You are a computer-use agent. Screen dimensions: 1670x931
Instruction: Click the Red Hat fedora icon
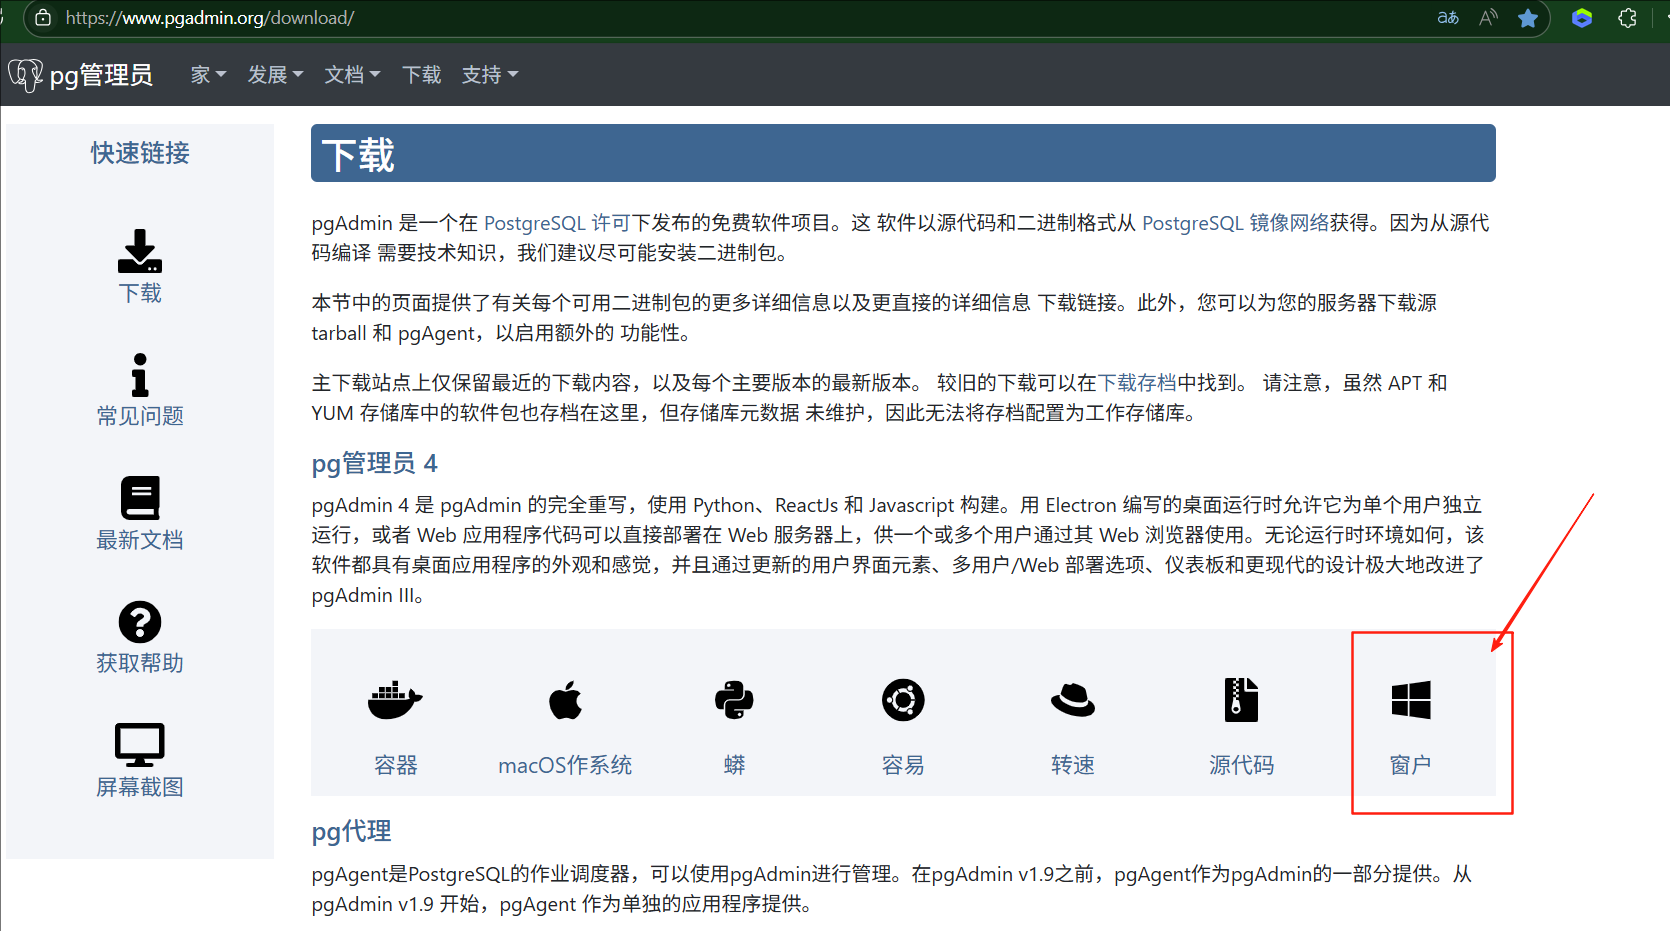[x=1073, y=700]
